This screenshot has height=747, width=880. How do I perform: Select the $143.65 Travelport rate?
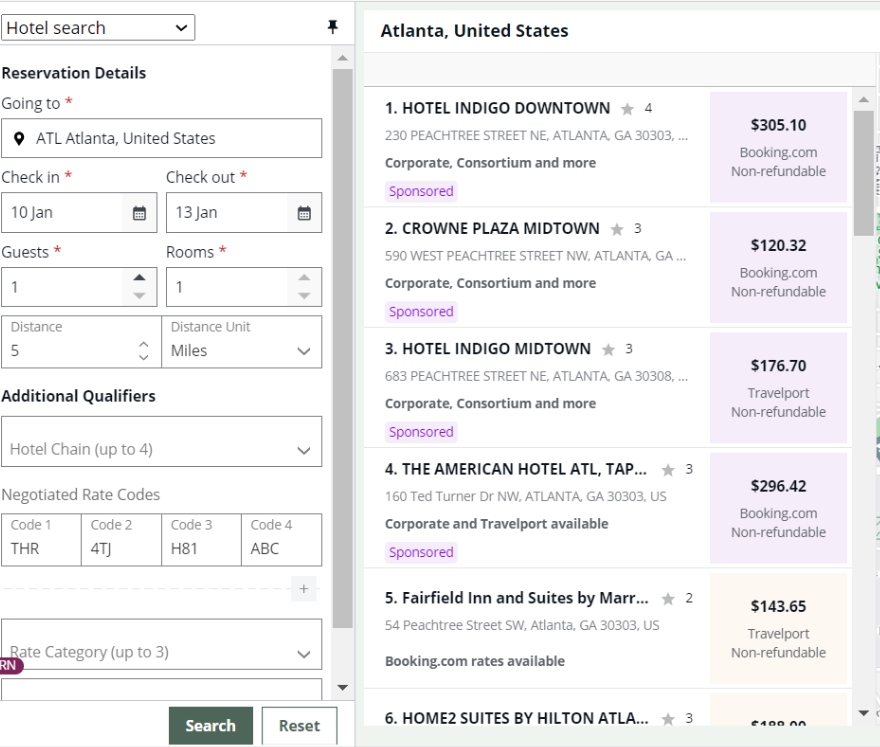[x=778, y=629]
